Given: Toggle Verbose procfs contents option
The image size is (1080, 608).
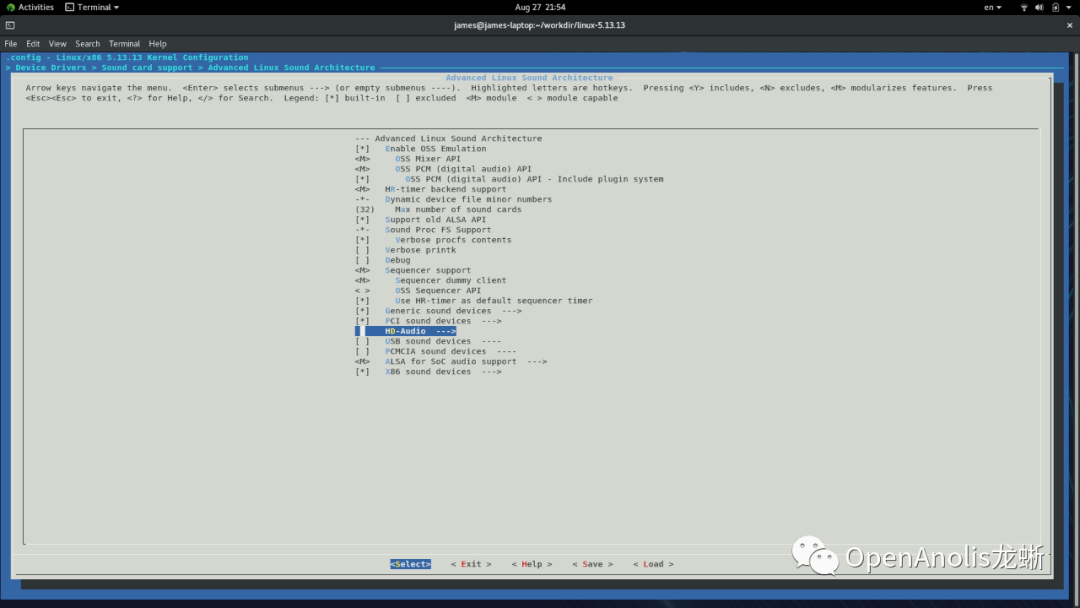Looking at the screenshot, I should (x=433, y=240).
